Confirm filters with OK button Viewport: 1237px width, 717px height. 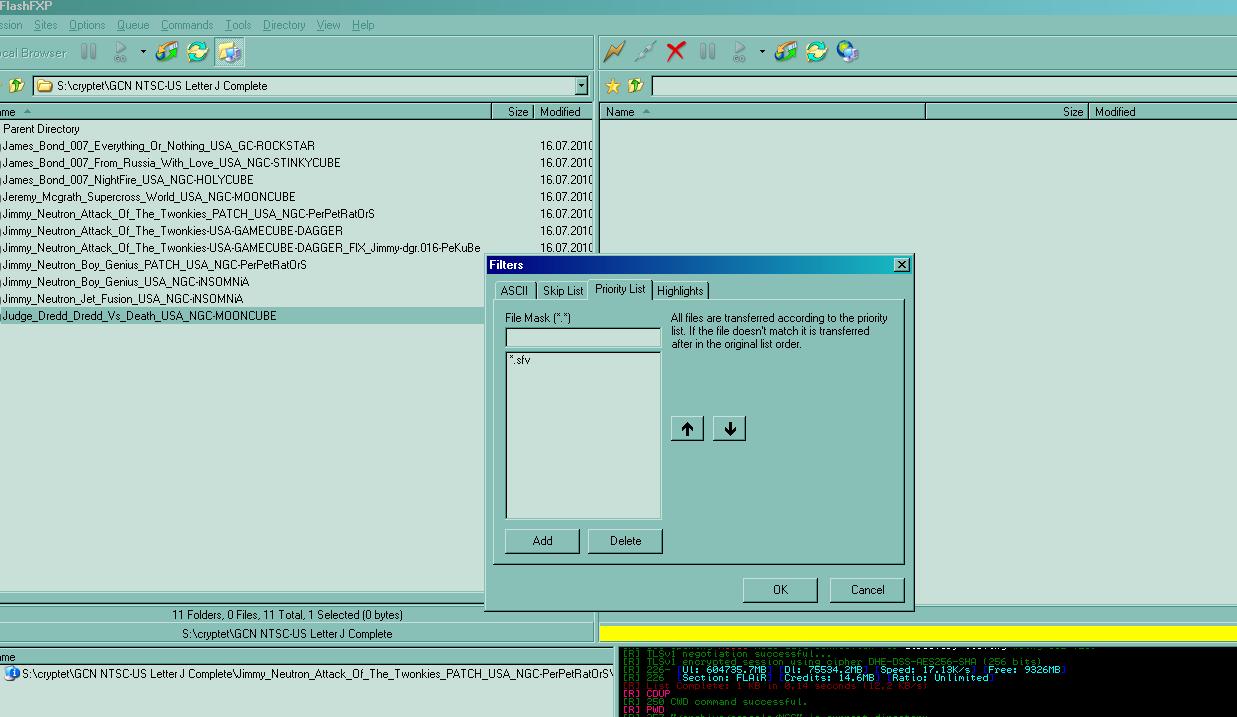780,590
